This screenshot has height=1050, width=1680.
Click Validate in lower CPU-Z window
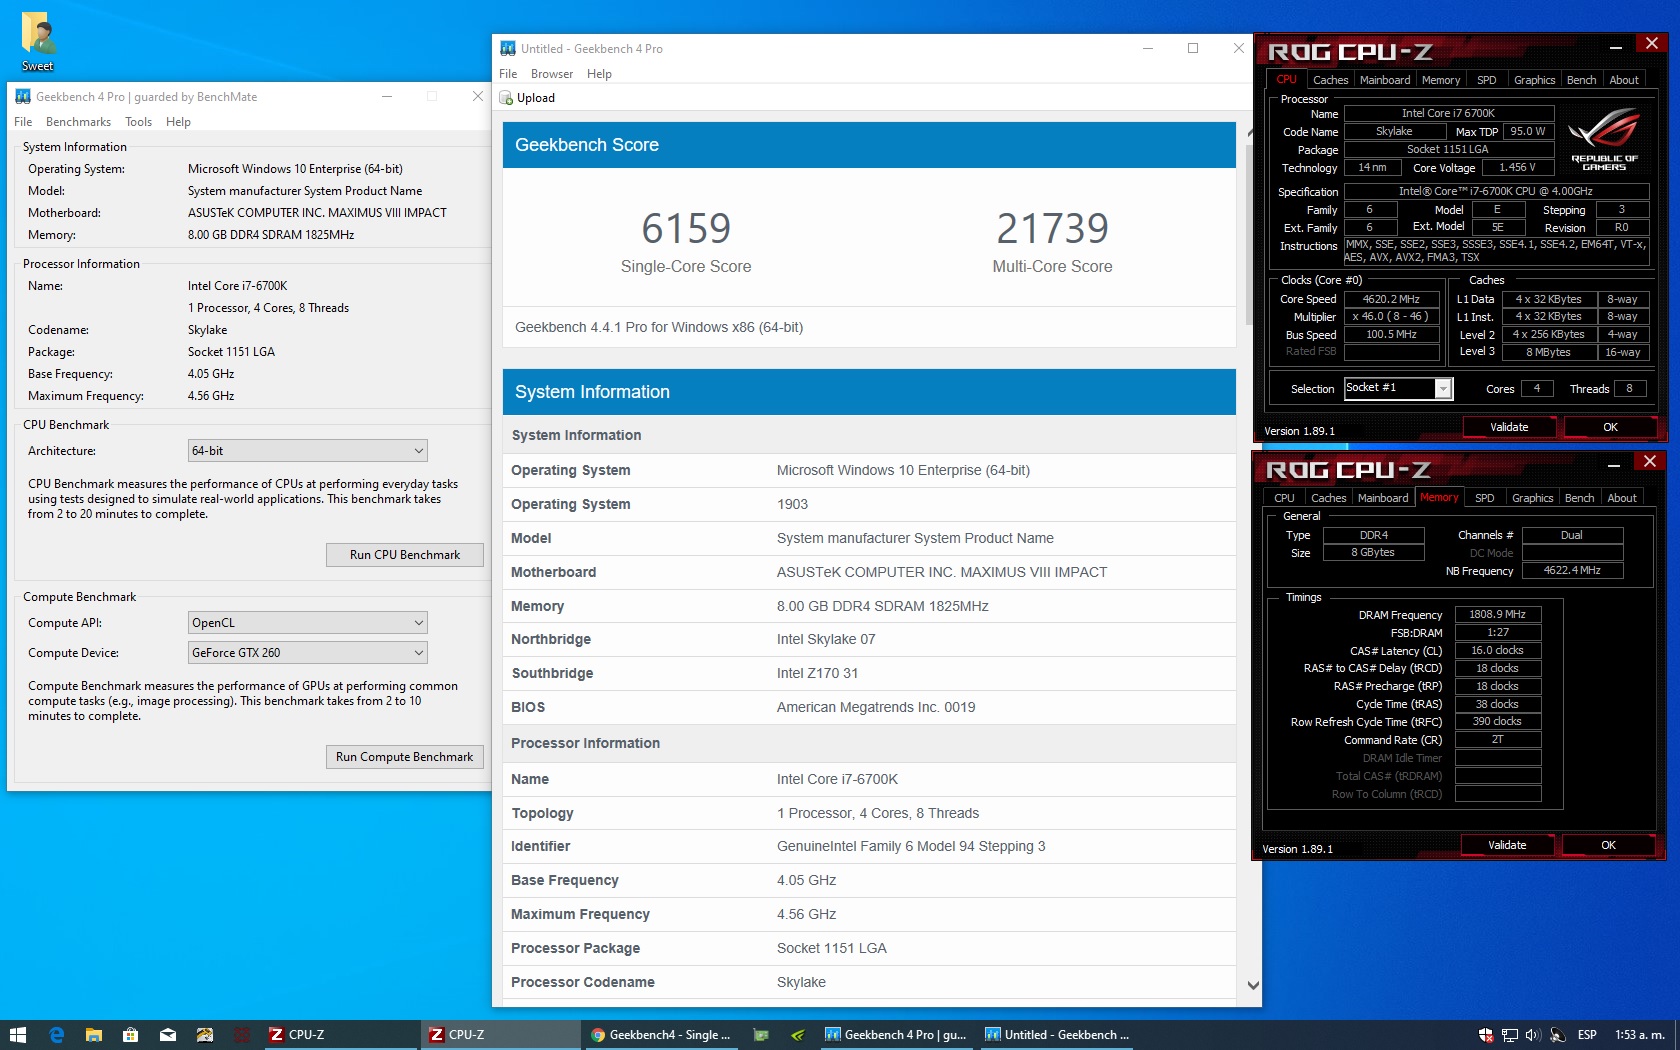[1507, 845]
